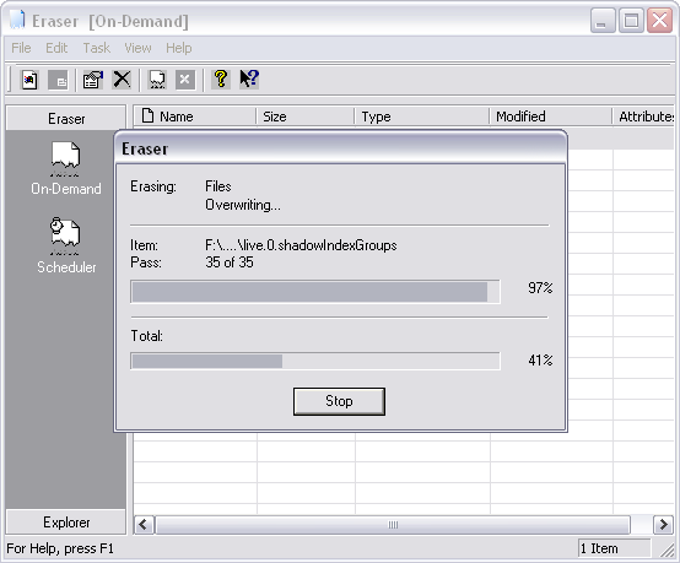The width and height of the screenshot is (680, 563).
Task: Click 'For Help, press F1' status text
Action: [60, 549]
